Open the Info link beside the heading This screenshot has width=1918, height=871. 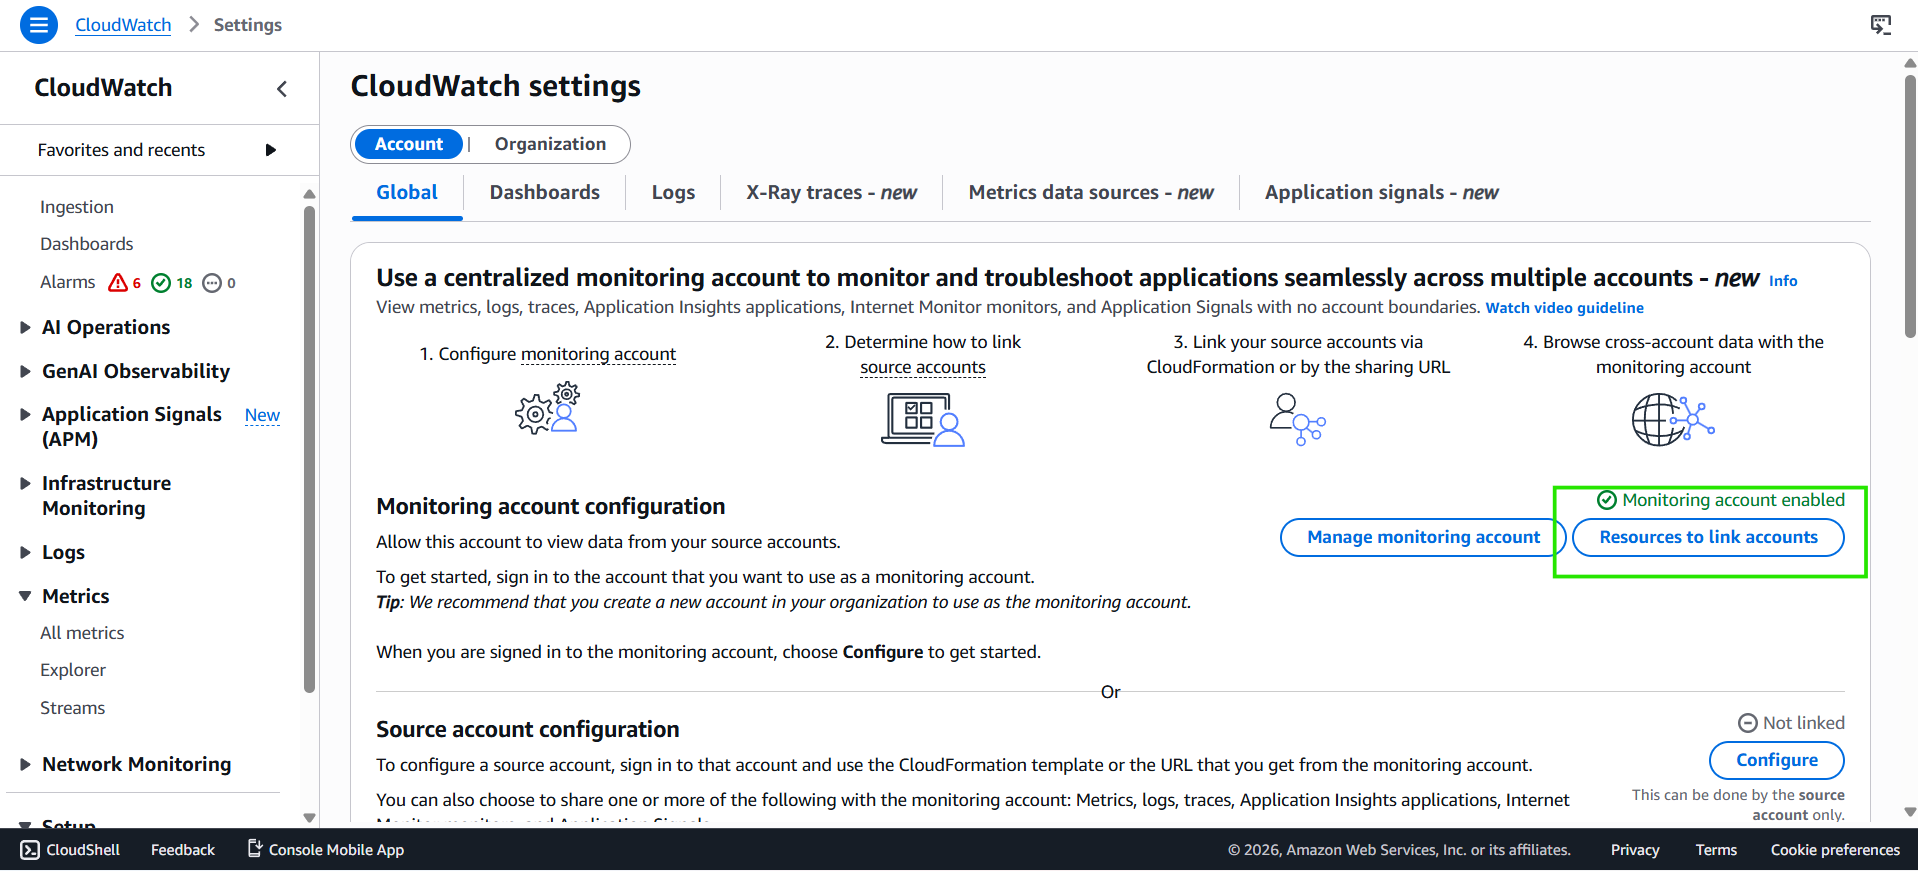1783,281
